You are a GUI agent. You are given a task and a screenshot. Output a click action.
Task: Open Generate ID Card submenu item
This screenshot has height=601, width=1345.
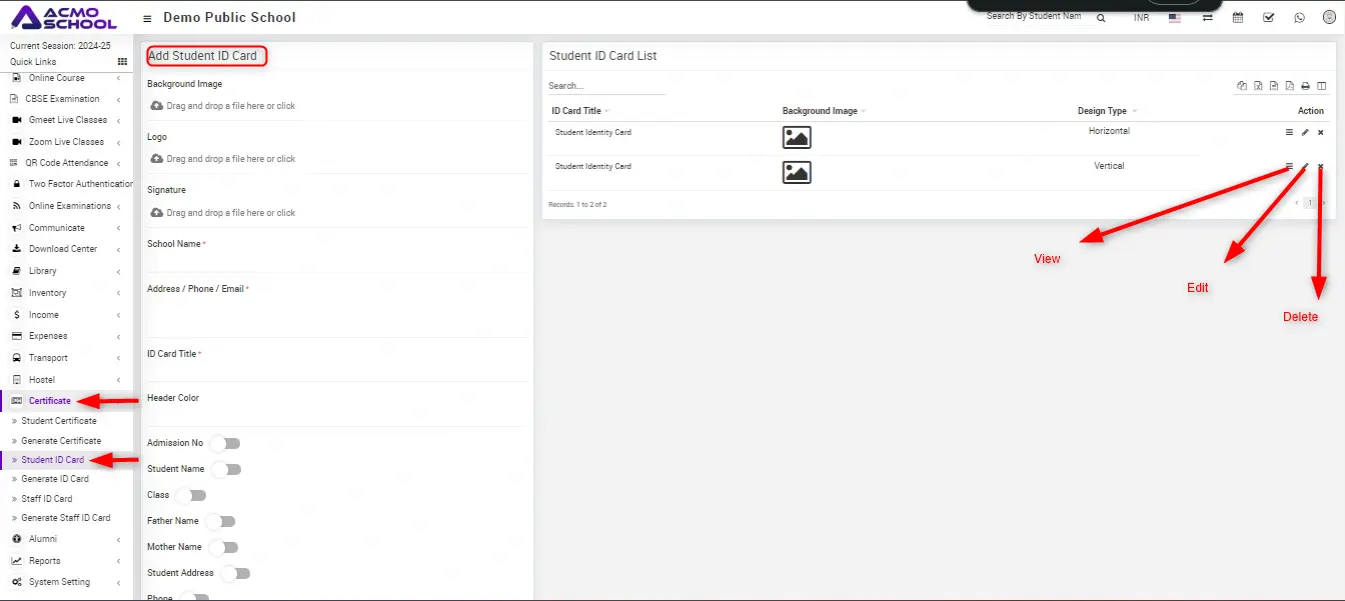(x=55, y=479)
